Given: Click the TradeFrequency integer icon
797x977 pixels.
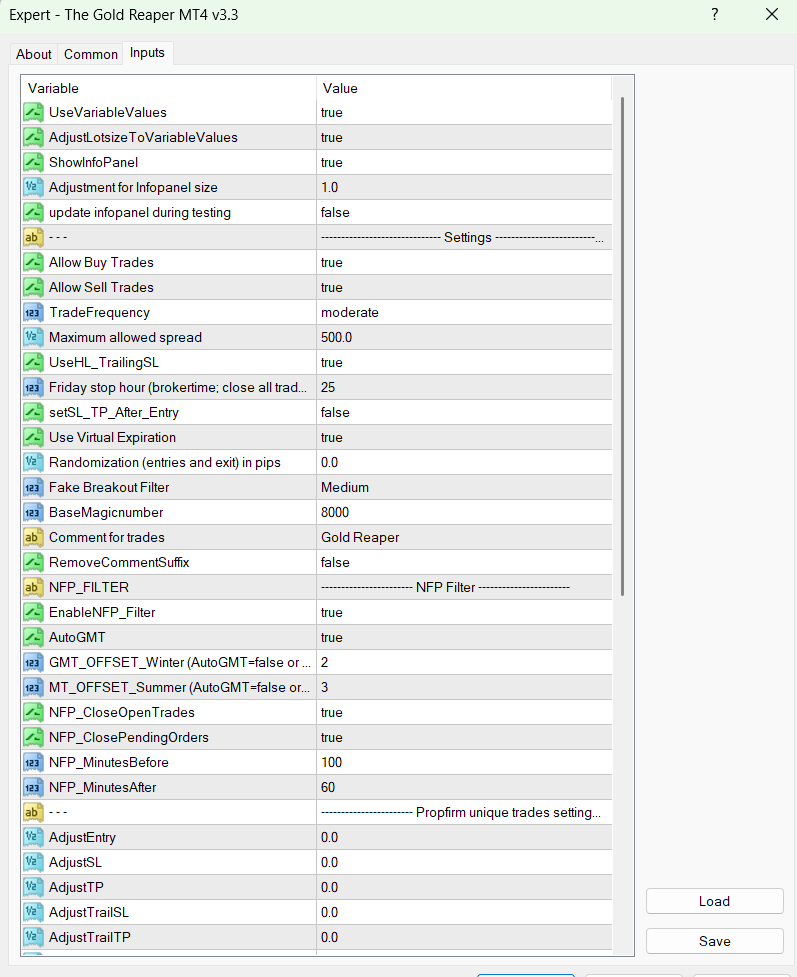Looking at the screenshot, I should pyautogui.click(x=33, y=312).
